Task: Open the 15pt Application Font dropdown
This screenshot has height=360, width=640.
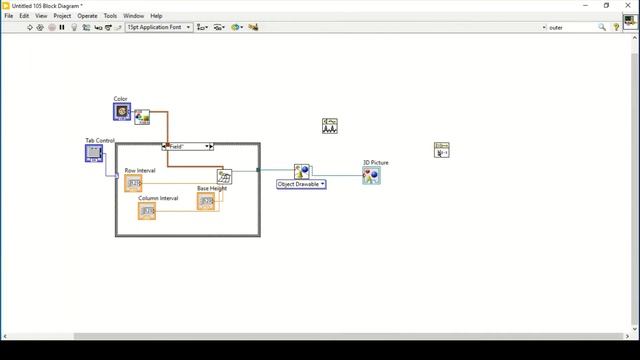Action: pyautogui.click(x=159, y=27)
